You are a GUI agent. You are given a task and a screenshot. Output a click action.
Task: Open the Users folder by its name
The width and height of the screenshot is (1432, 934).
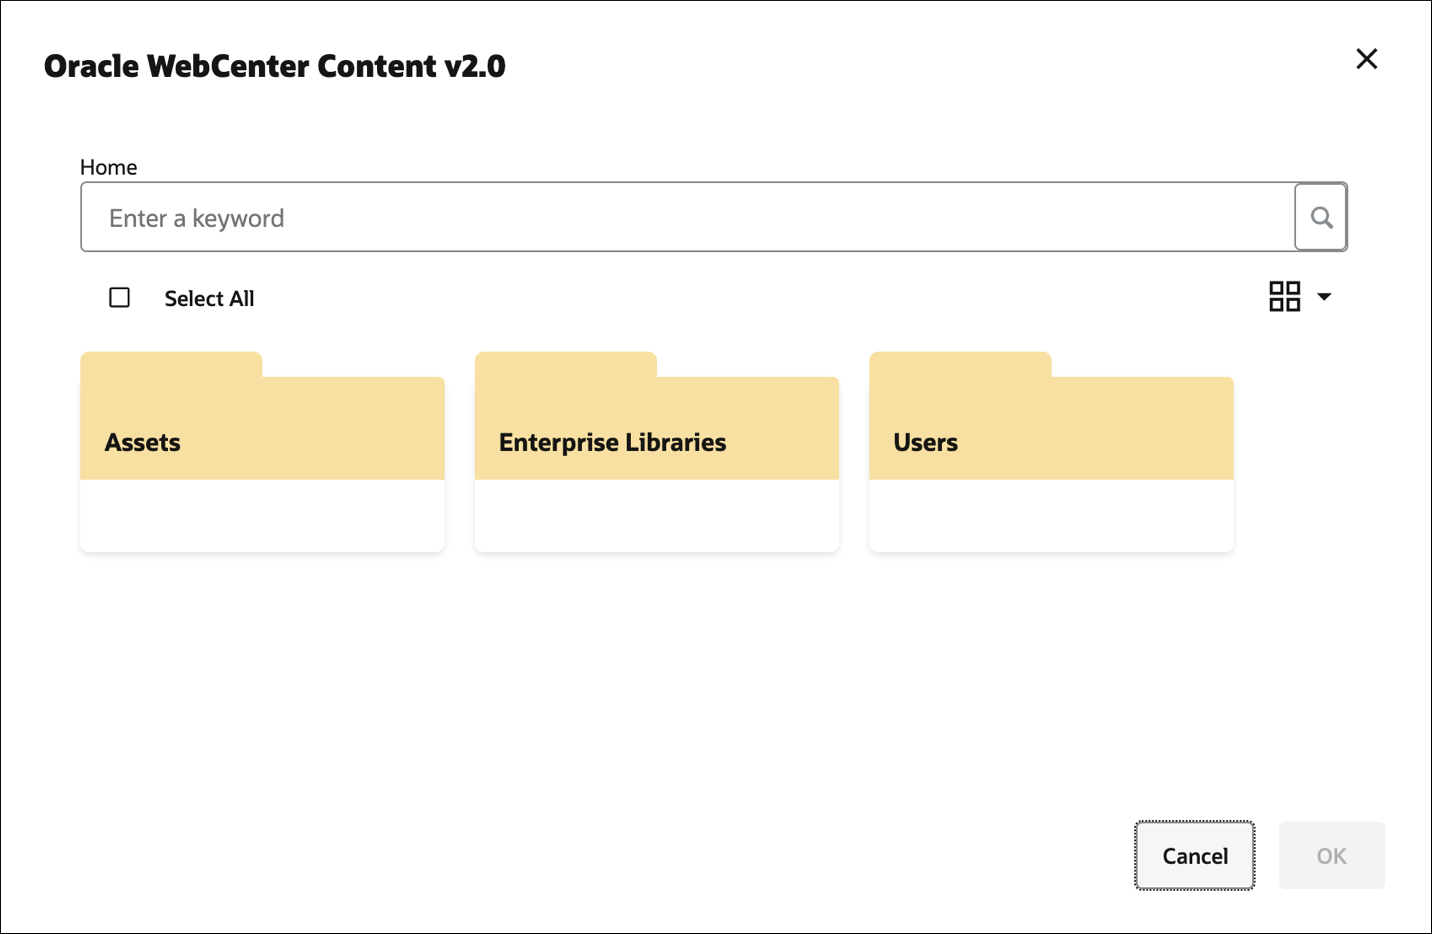tap(925, 442)
